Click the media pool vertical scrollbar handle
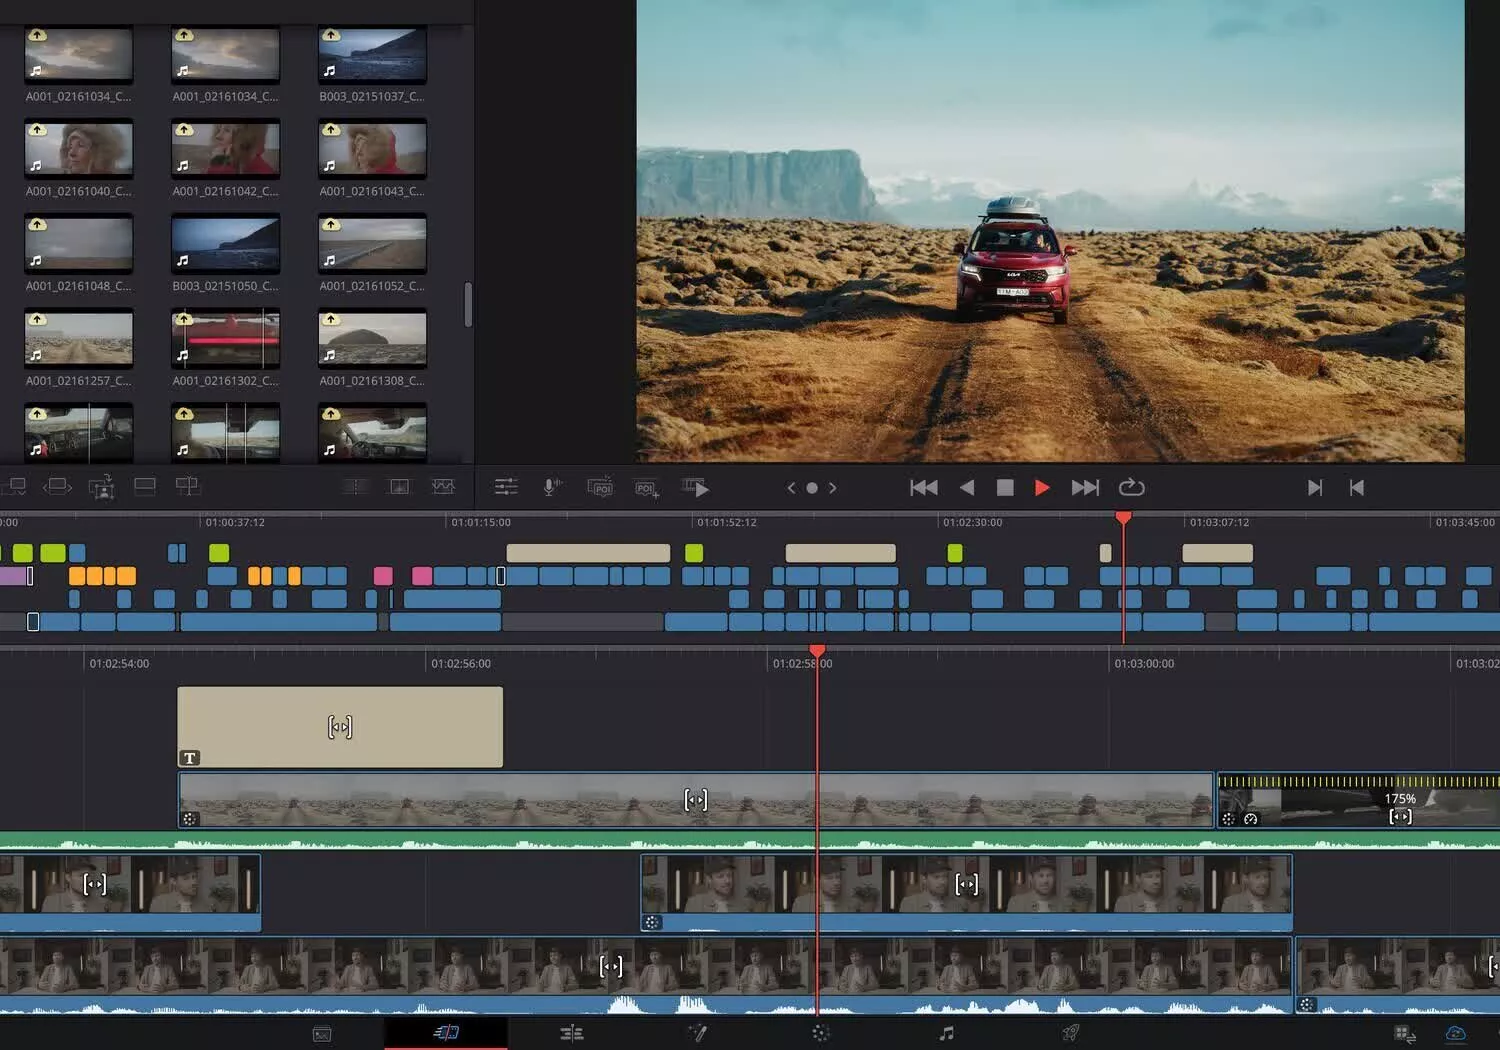1500x1050 pixels. point(468,305)
